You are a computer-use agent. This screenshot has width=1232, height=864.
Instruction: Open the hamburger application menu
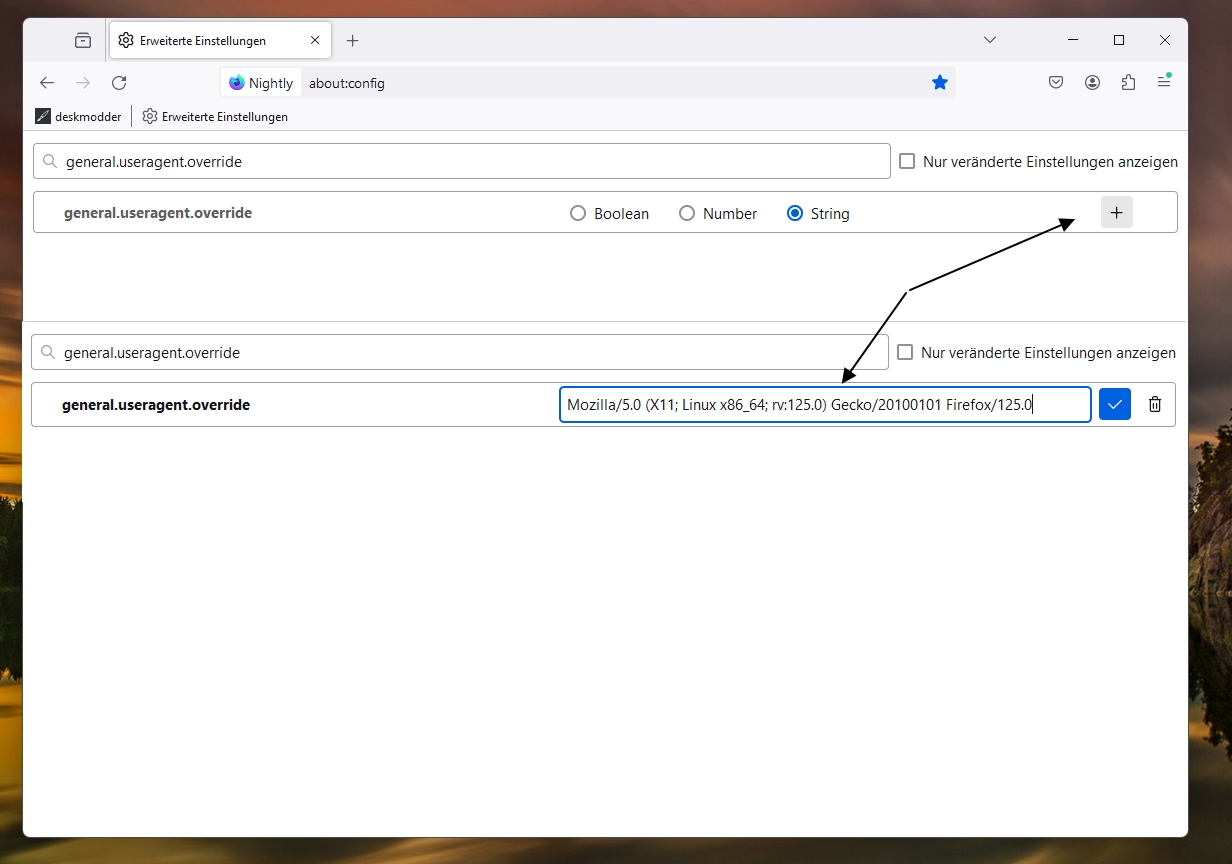click(x=1164, y=83)
